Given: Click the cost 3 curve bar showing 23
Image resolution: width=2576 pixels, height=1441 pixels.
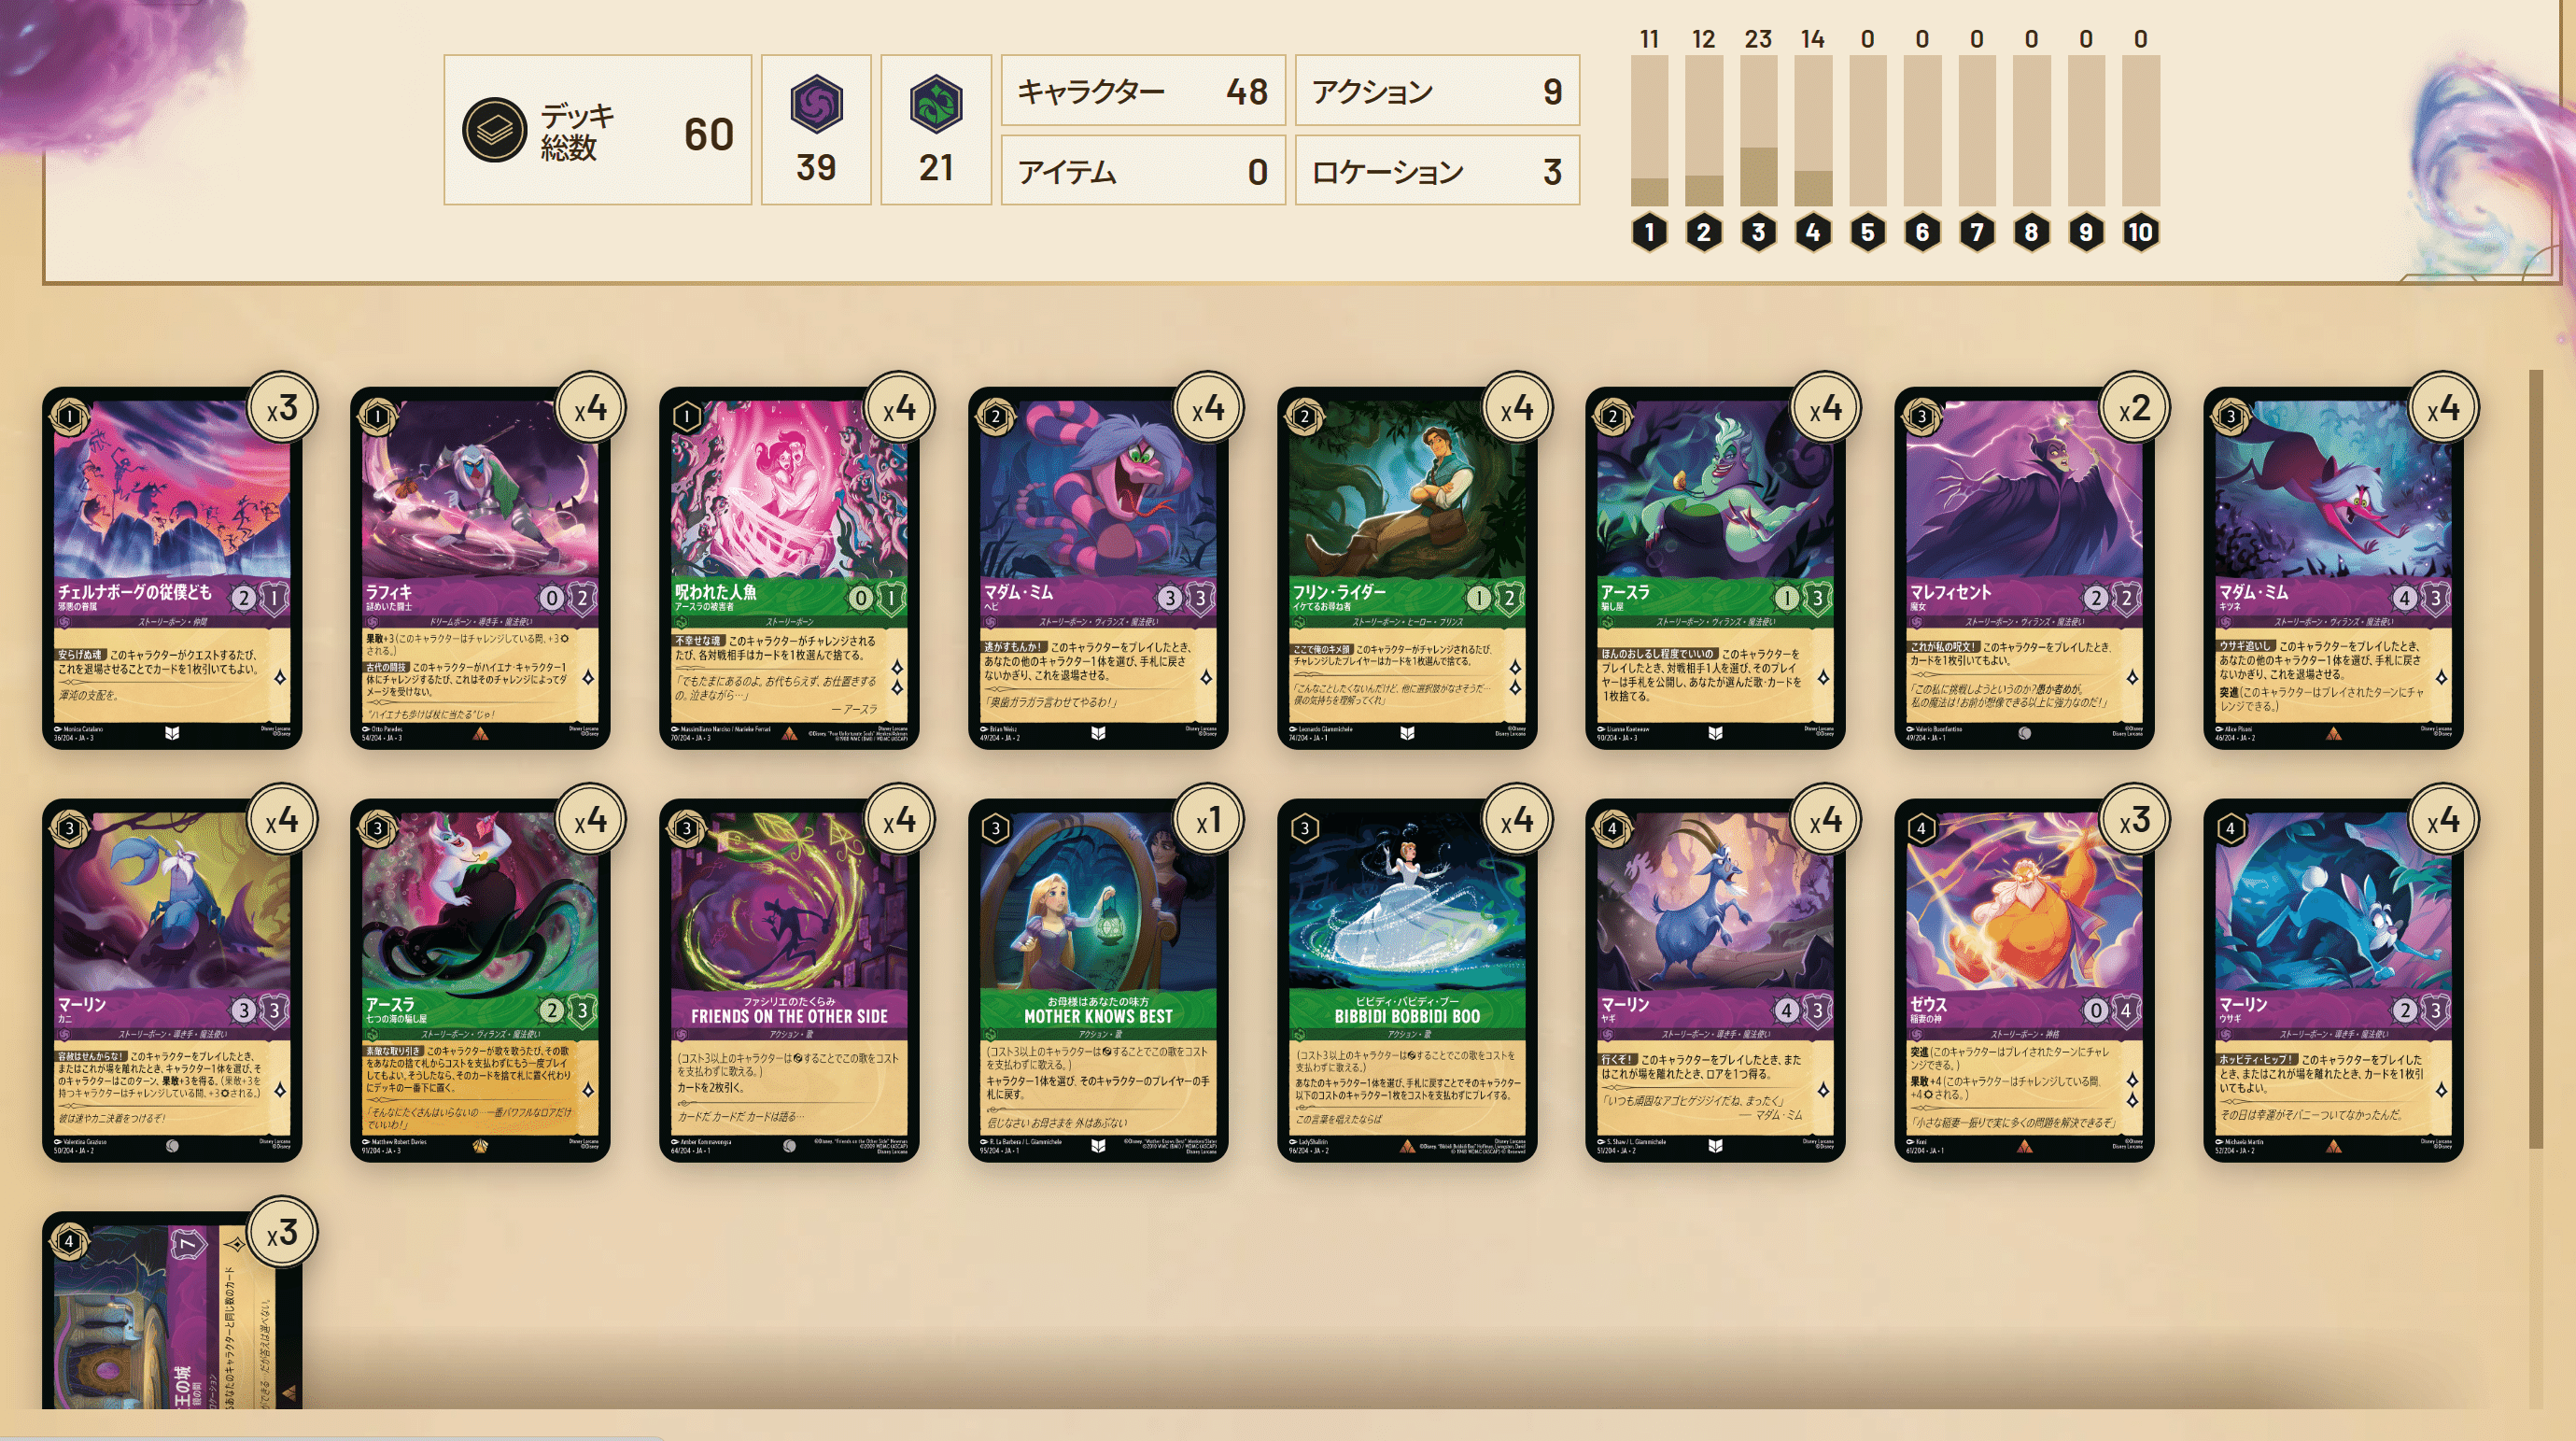Looking at the screenshot, I should point(1758,130).
